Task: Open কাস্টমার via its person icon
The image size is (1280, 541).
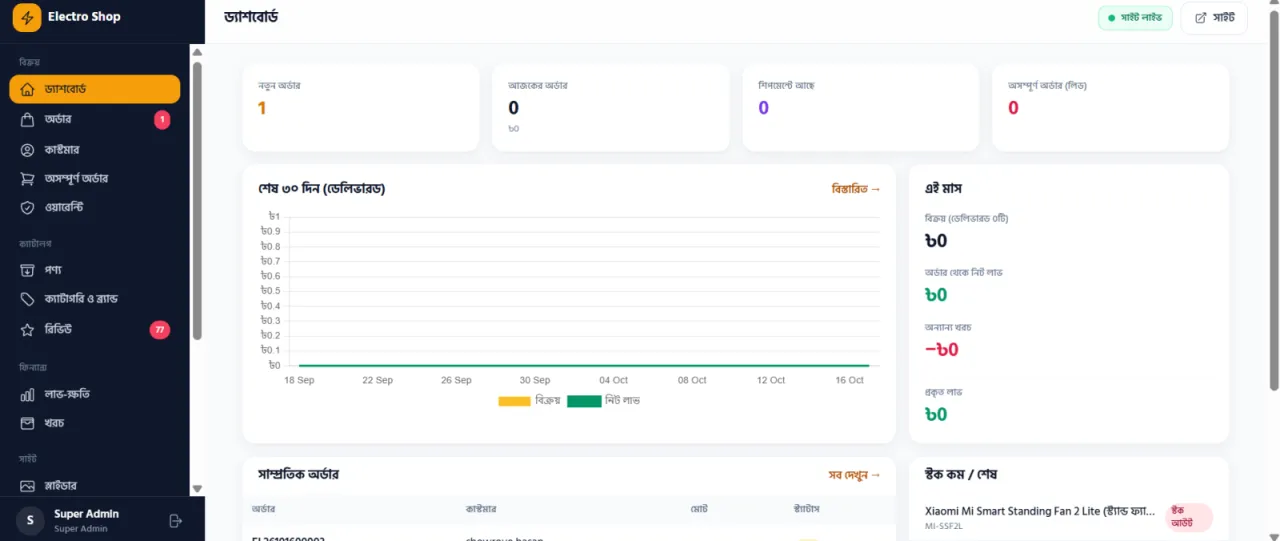Action: (x=27, y=149)
